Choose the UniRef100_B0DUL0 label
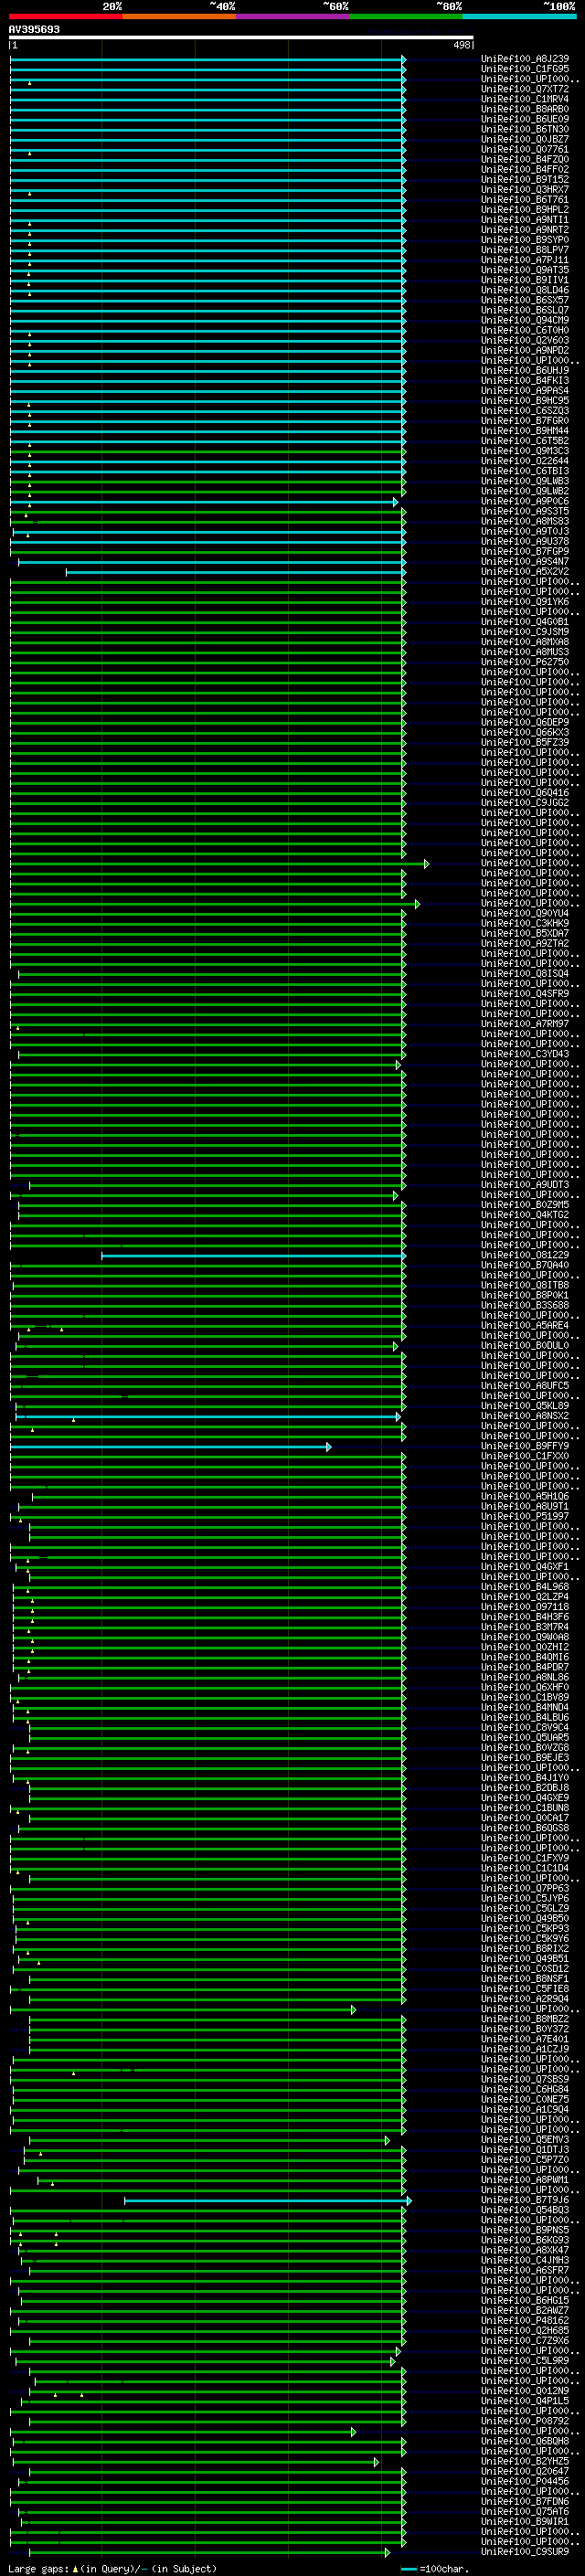Screen dimensions: 585x2576 click(x=525, y=1346)
